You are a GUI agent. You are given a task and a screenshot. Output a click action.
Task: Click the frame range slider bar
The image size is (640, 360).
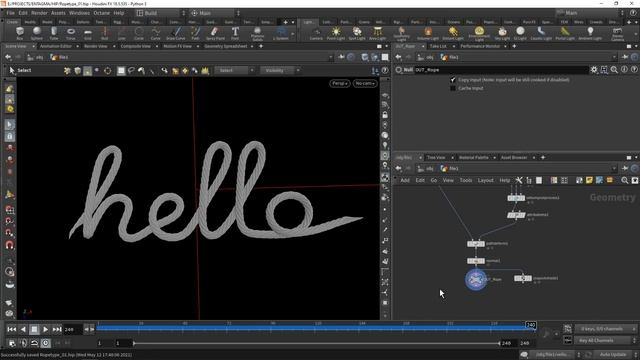point(316,343)
